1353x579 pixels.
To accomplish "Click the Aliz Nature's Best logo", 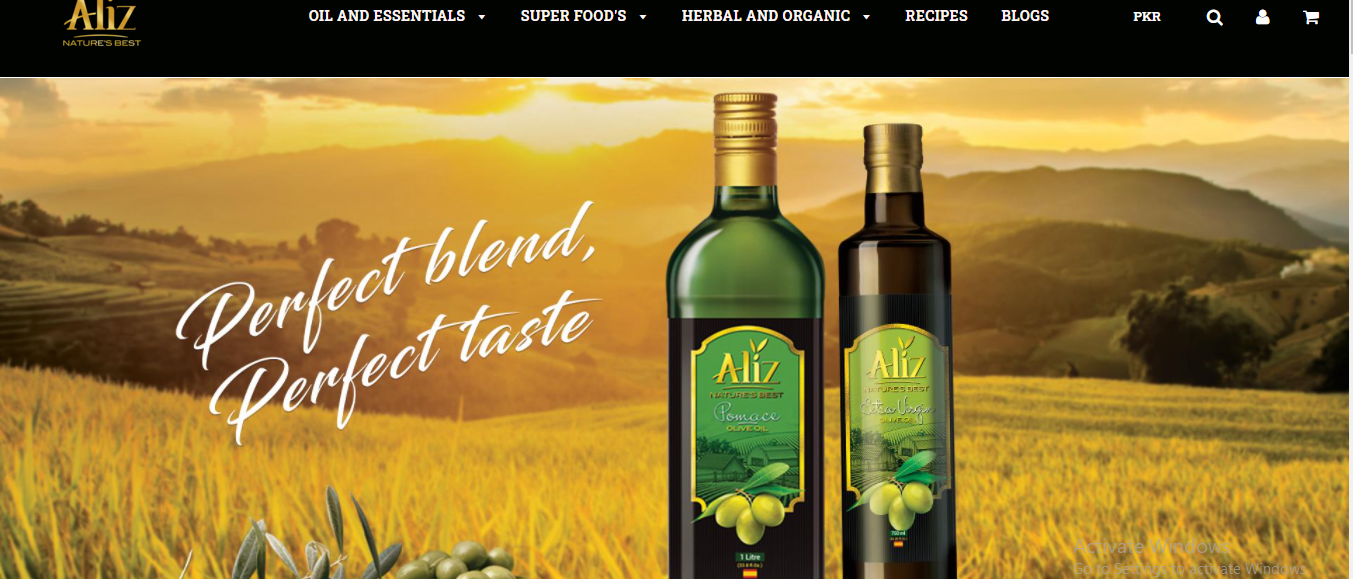I will coord(101,24).
